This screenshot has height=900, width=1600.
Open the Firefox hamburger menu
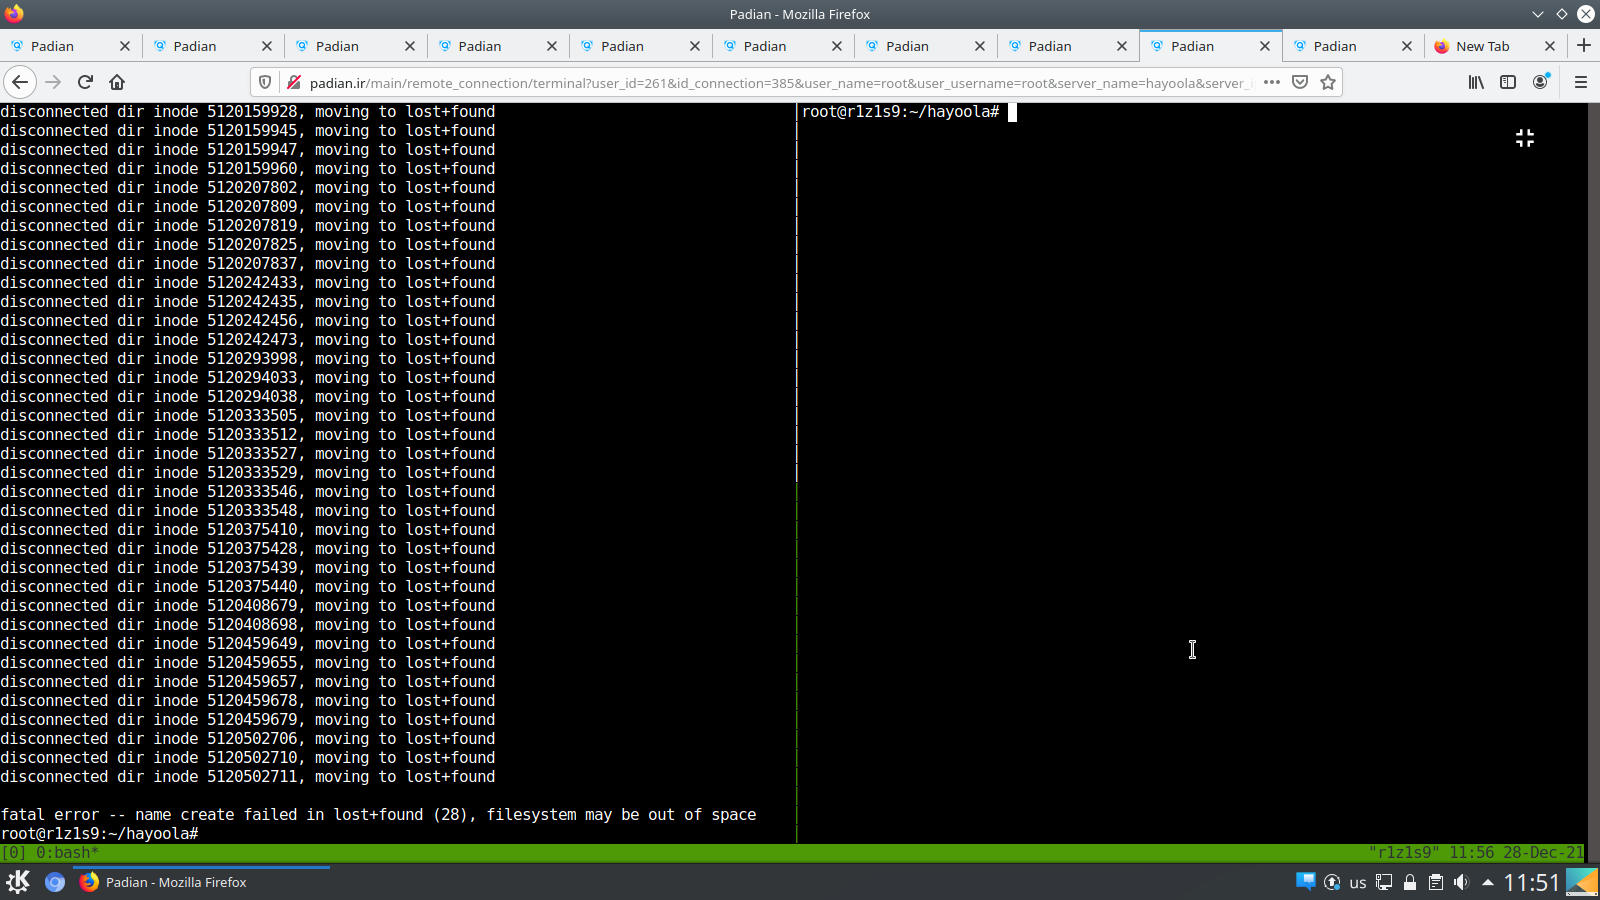[x=1581, y=82]
